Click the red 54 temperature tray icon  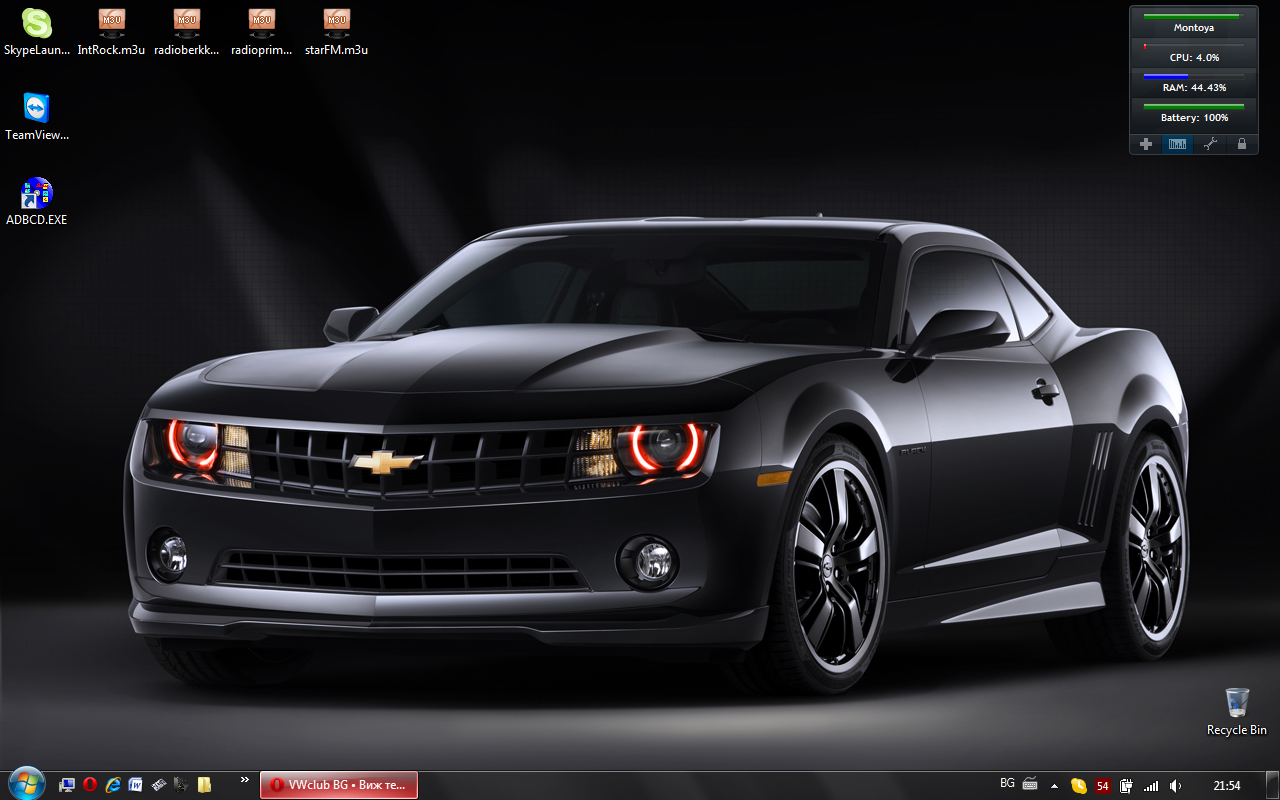point(1103,786)
